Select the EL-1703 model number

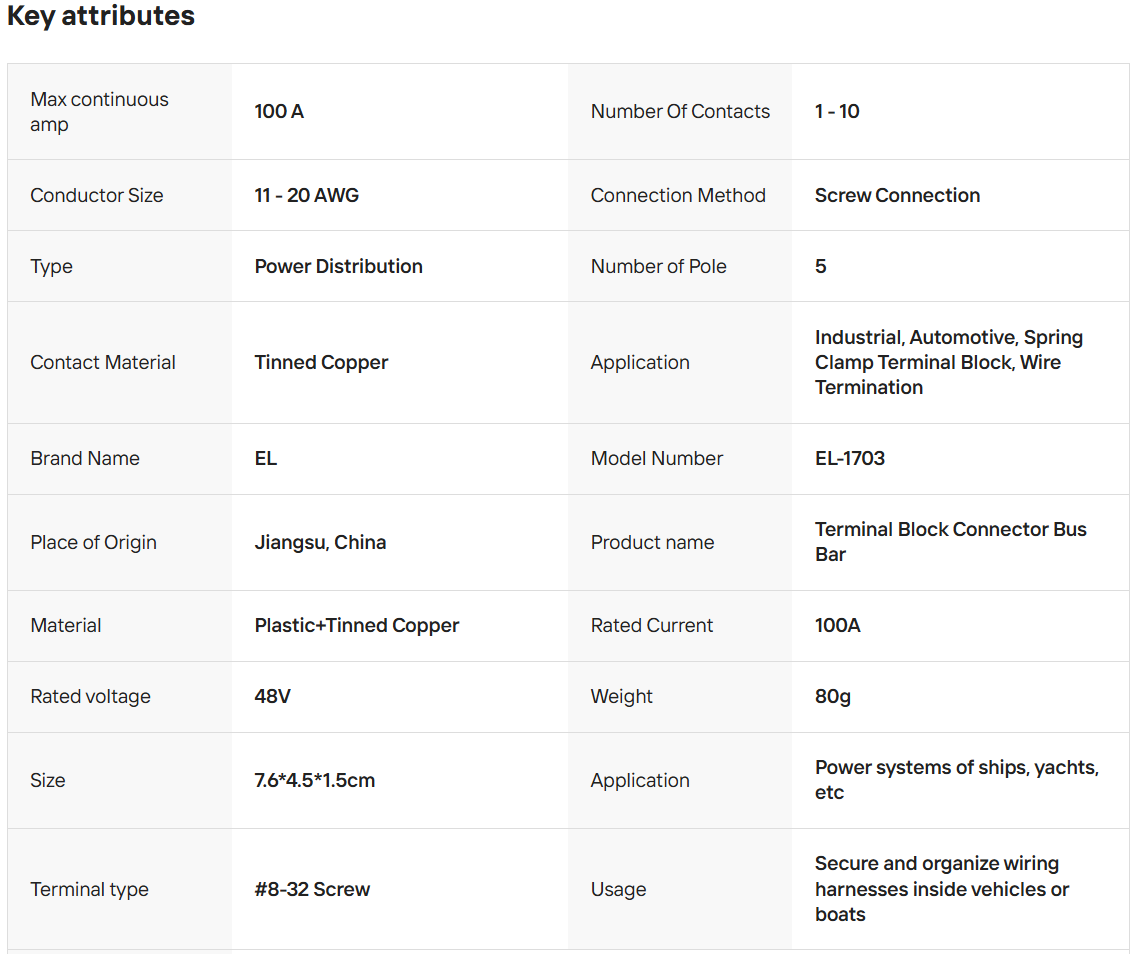click(x=849, y=458)
